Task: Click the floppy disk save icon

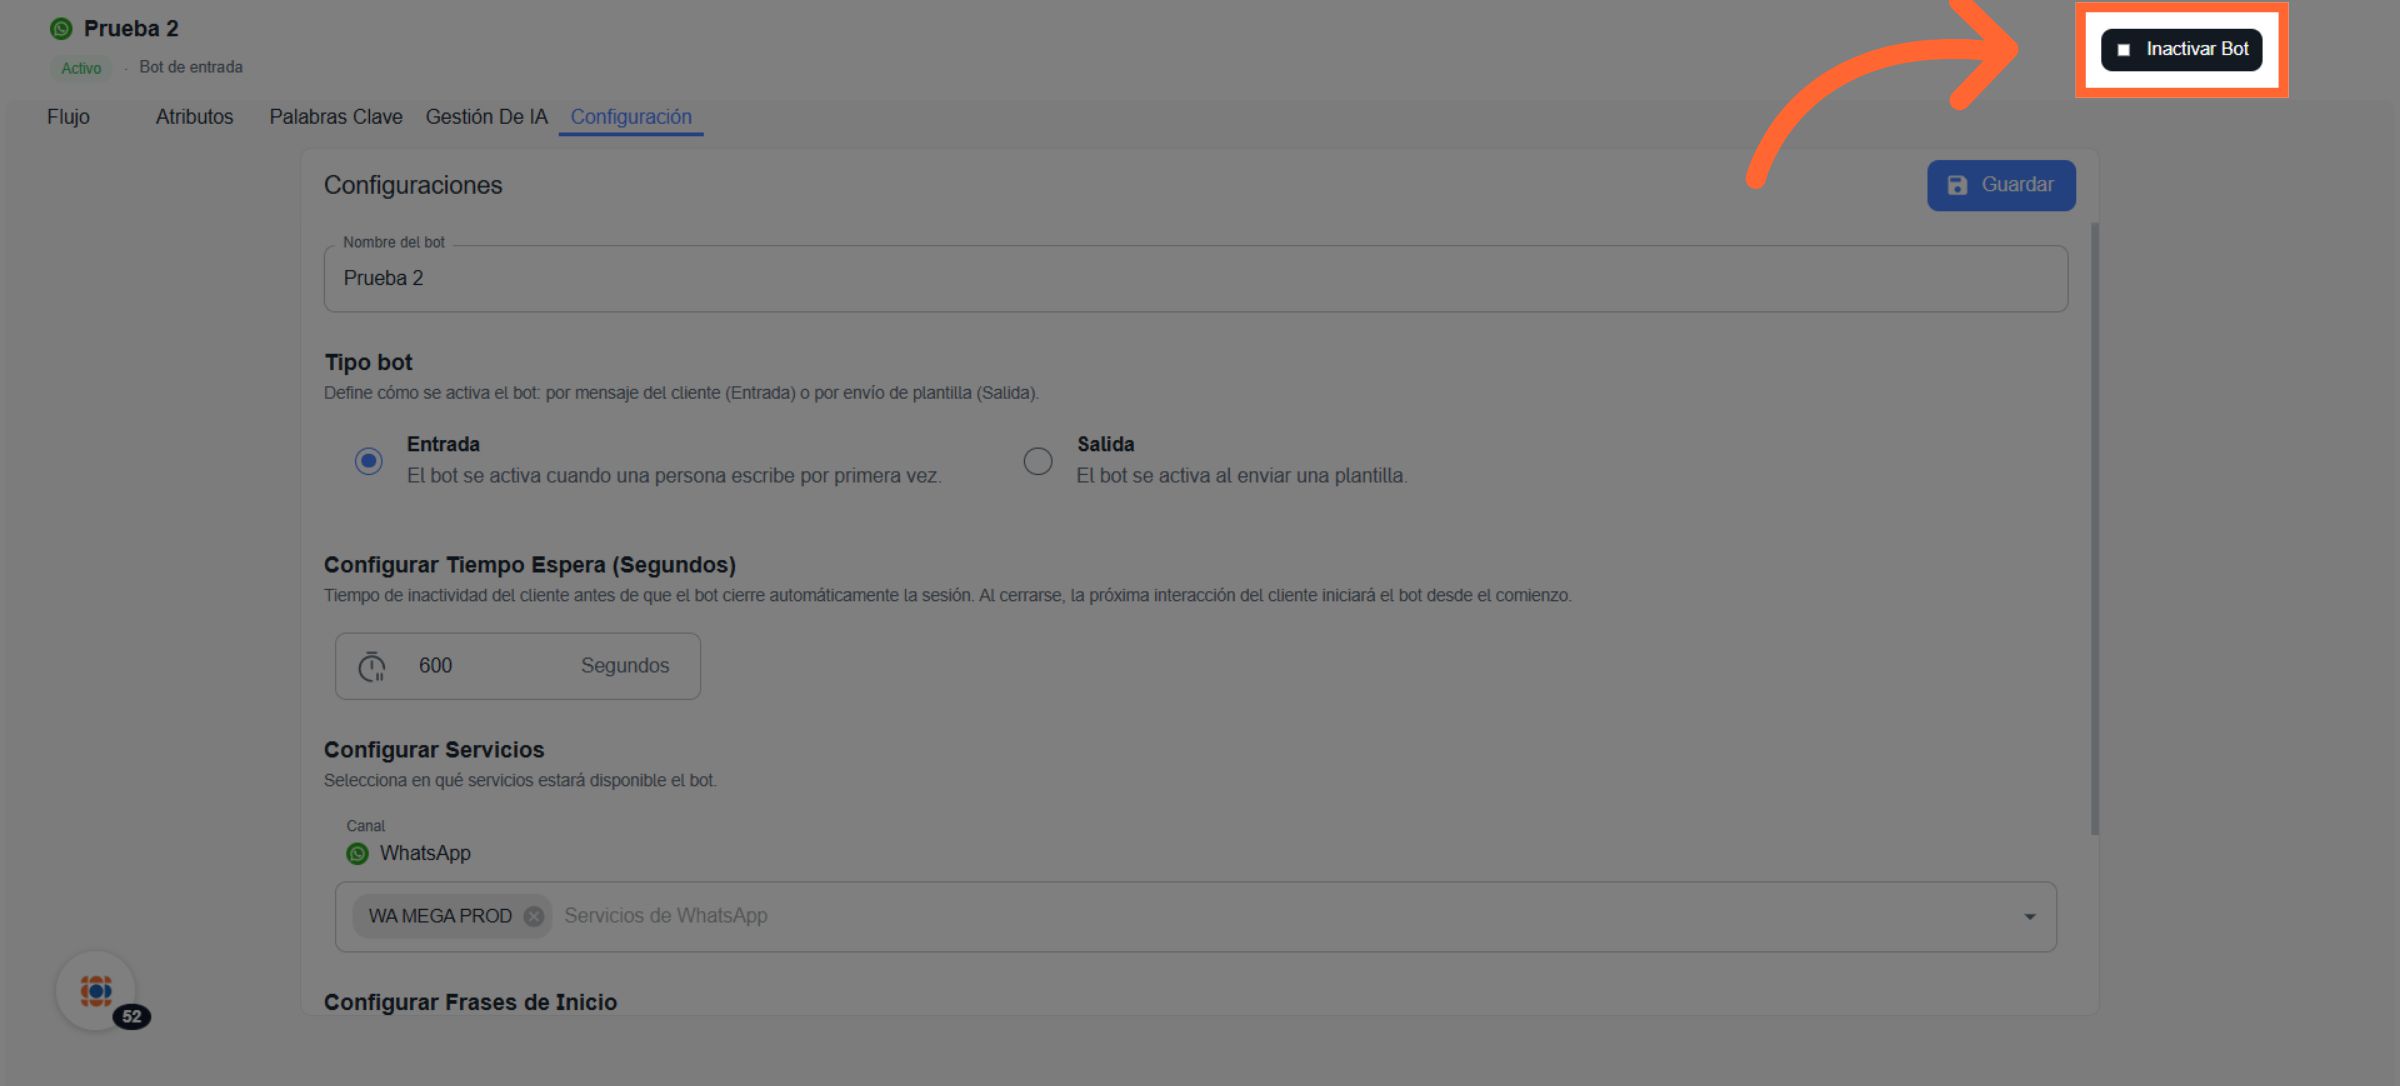Action: (1957, 185)
